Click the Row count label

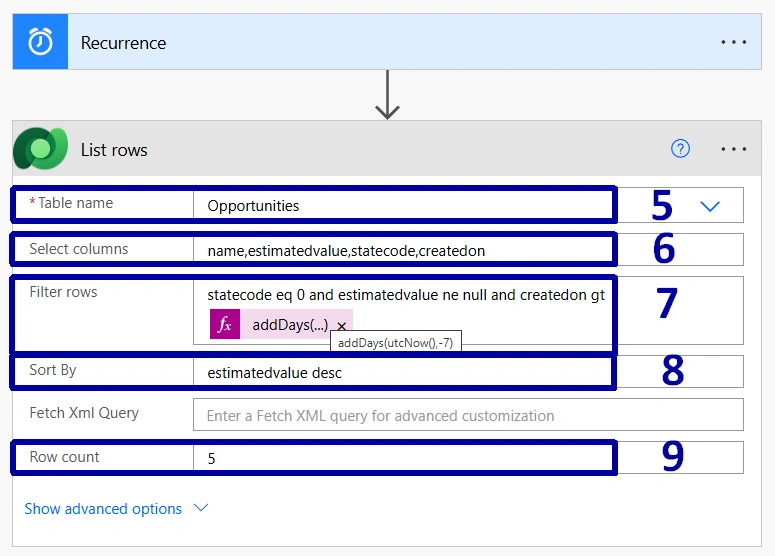[x=64, y=457]
